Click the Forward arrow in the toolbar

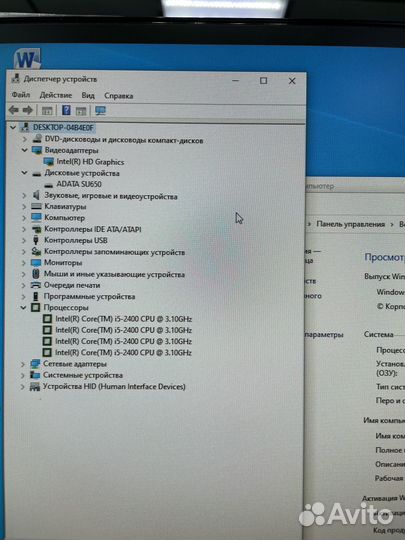point(28,110)
